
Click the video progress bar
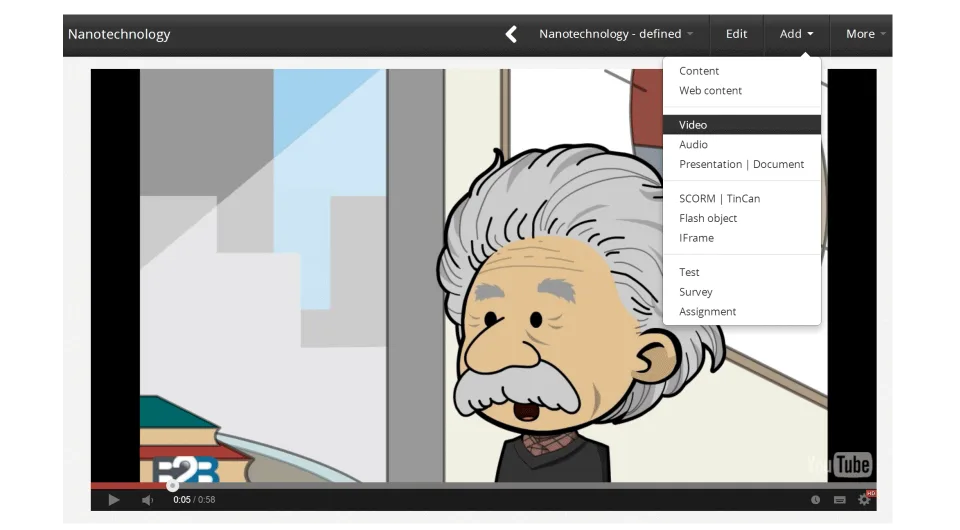pos(484,485)
